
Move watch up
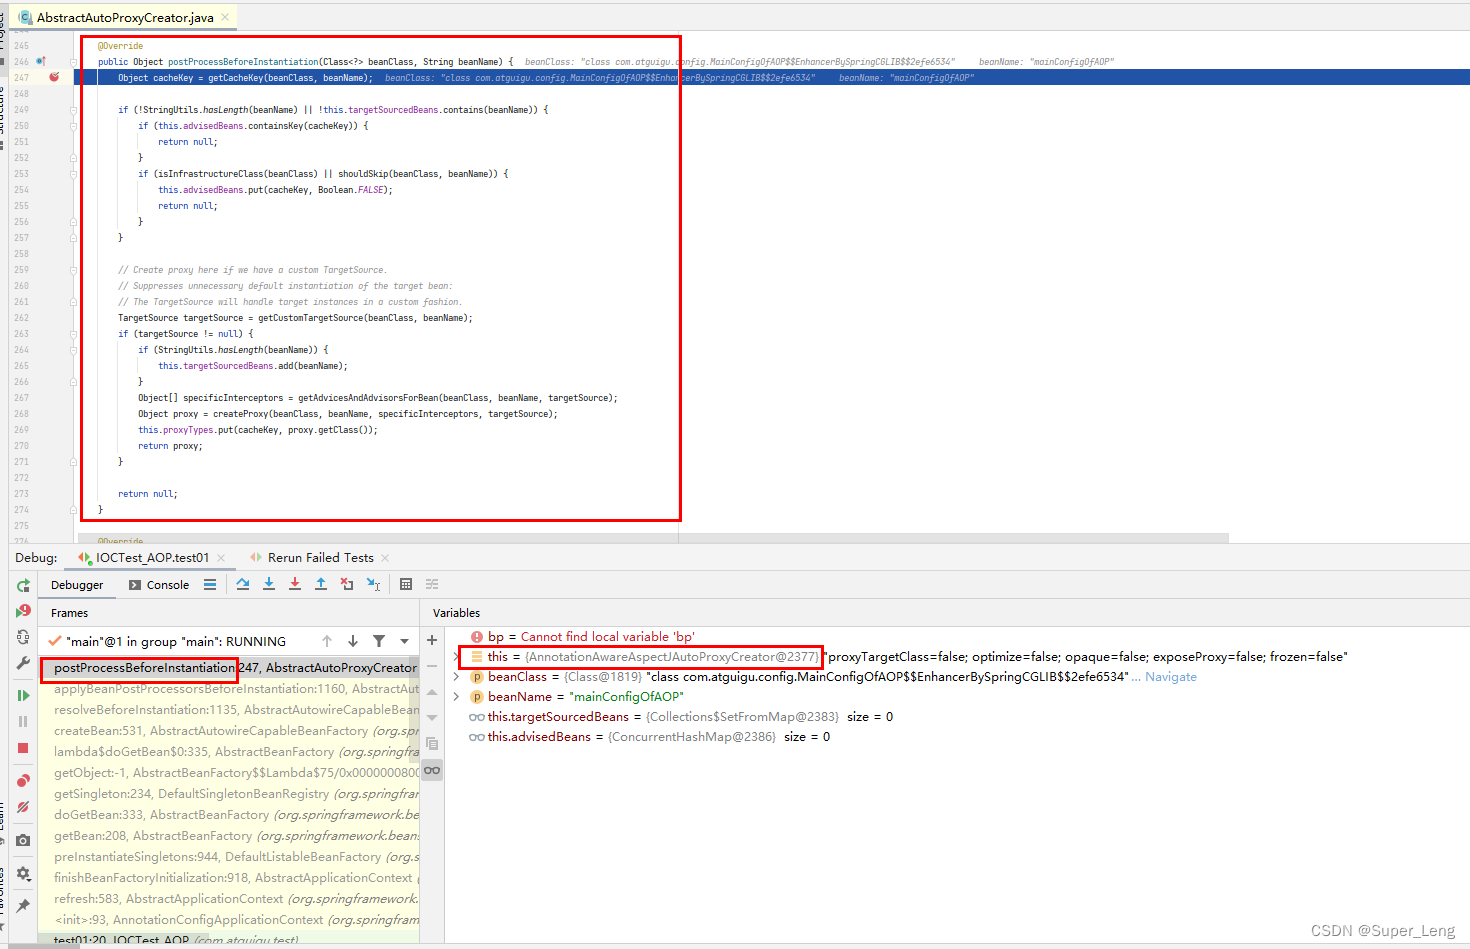point(432,692)
